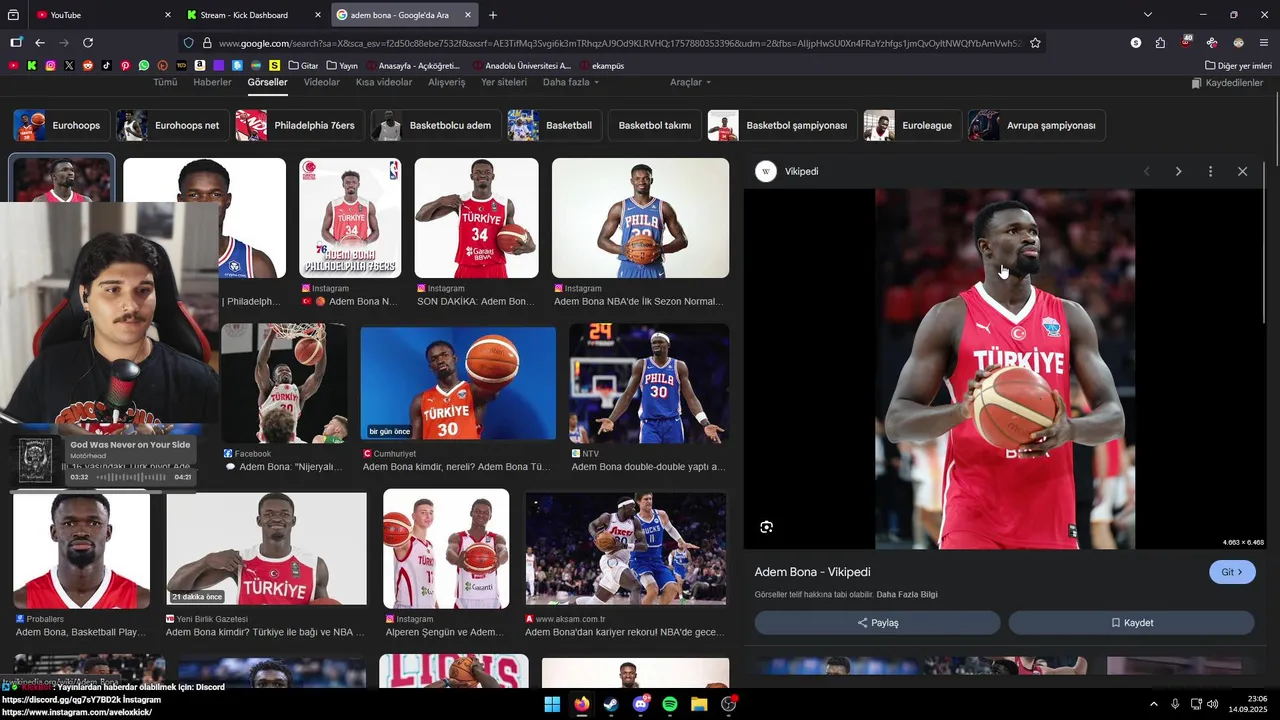The width and height of the screenshot is (1280, 720).
Task: Open the extensions puzzle icon
Action: pos(1160,43)
